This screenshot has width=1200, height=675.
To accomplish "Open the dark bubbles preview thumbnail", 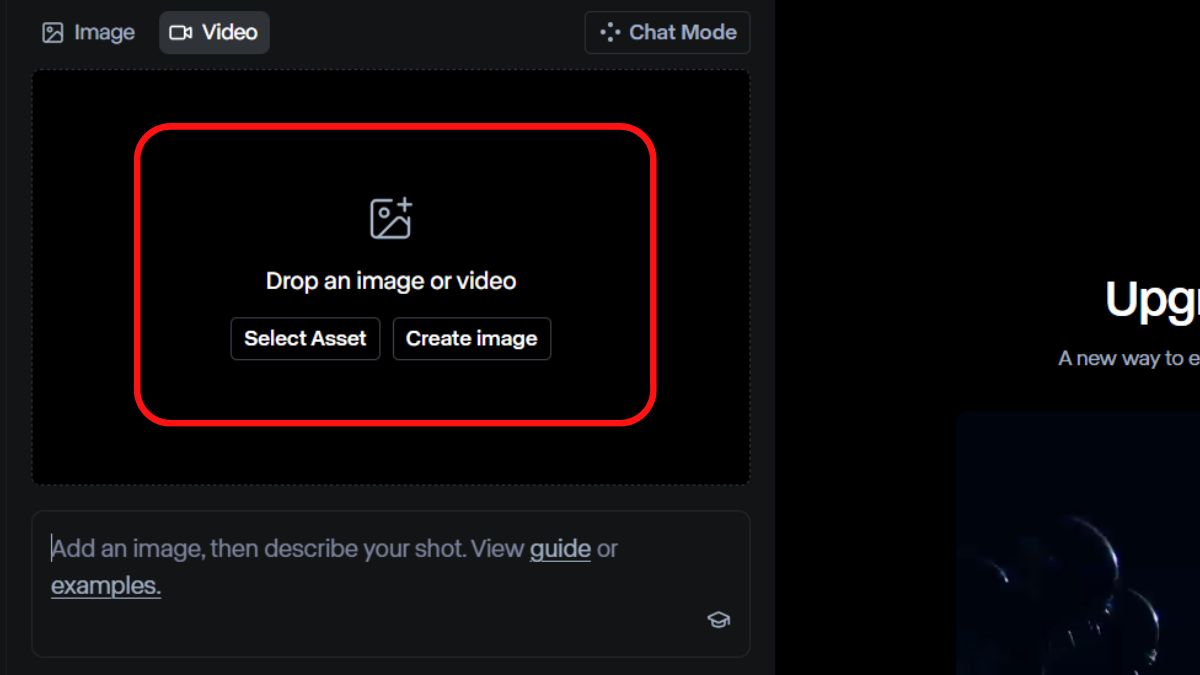I will point(1078,542).
